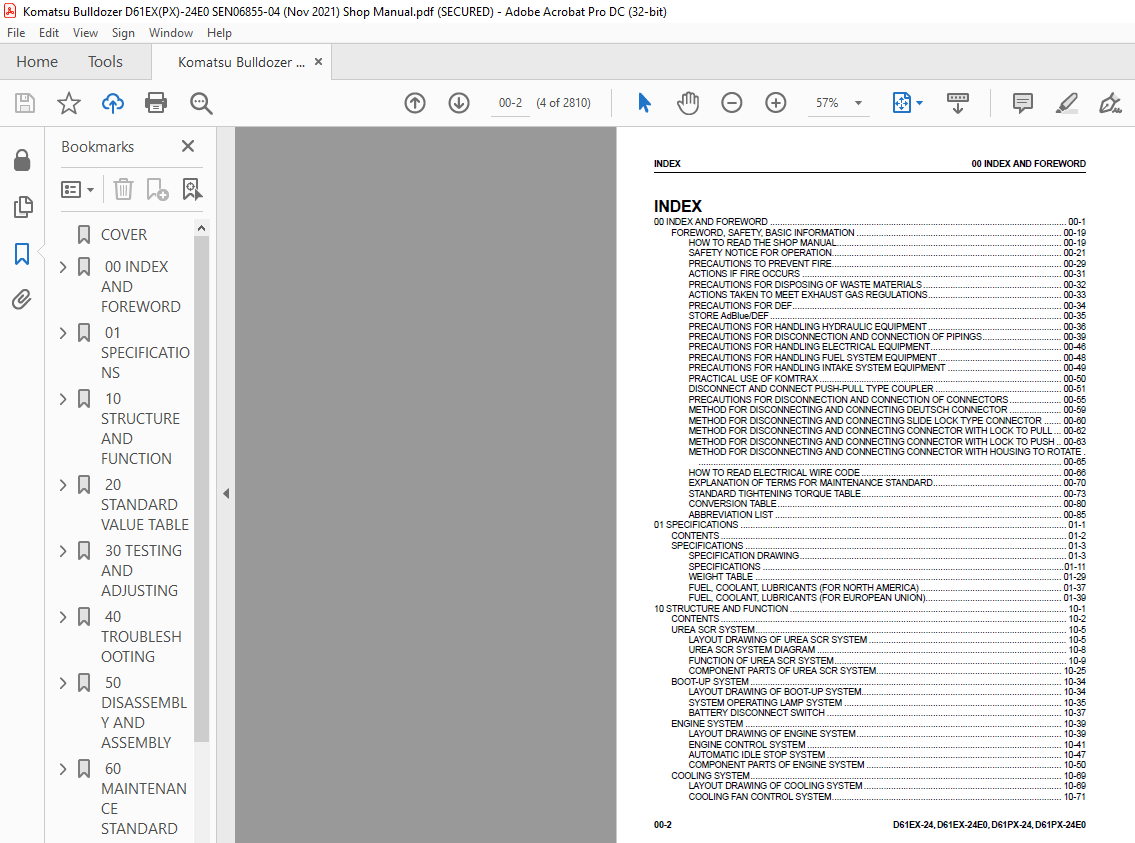View security lock panel
Viewport: 1135px width, 843px height.
tap(22, 160)
